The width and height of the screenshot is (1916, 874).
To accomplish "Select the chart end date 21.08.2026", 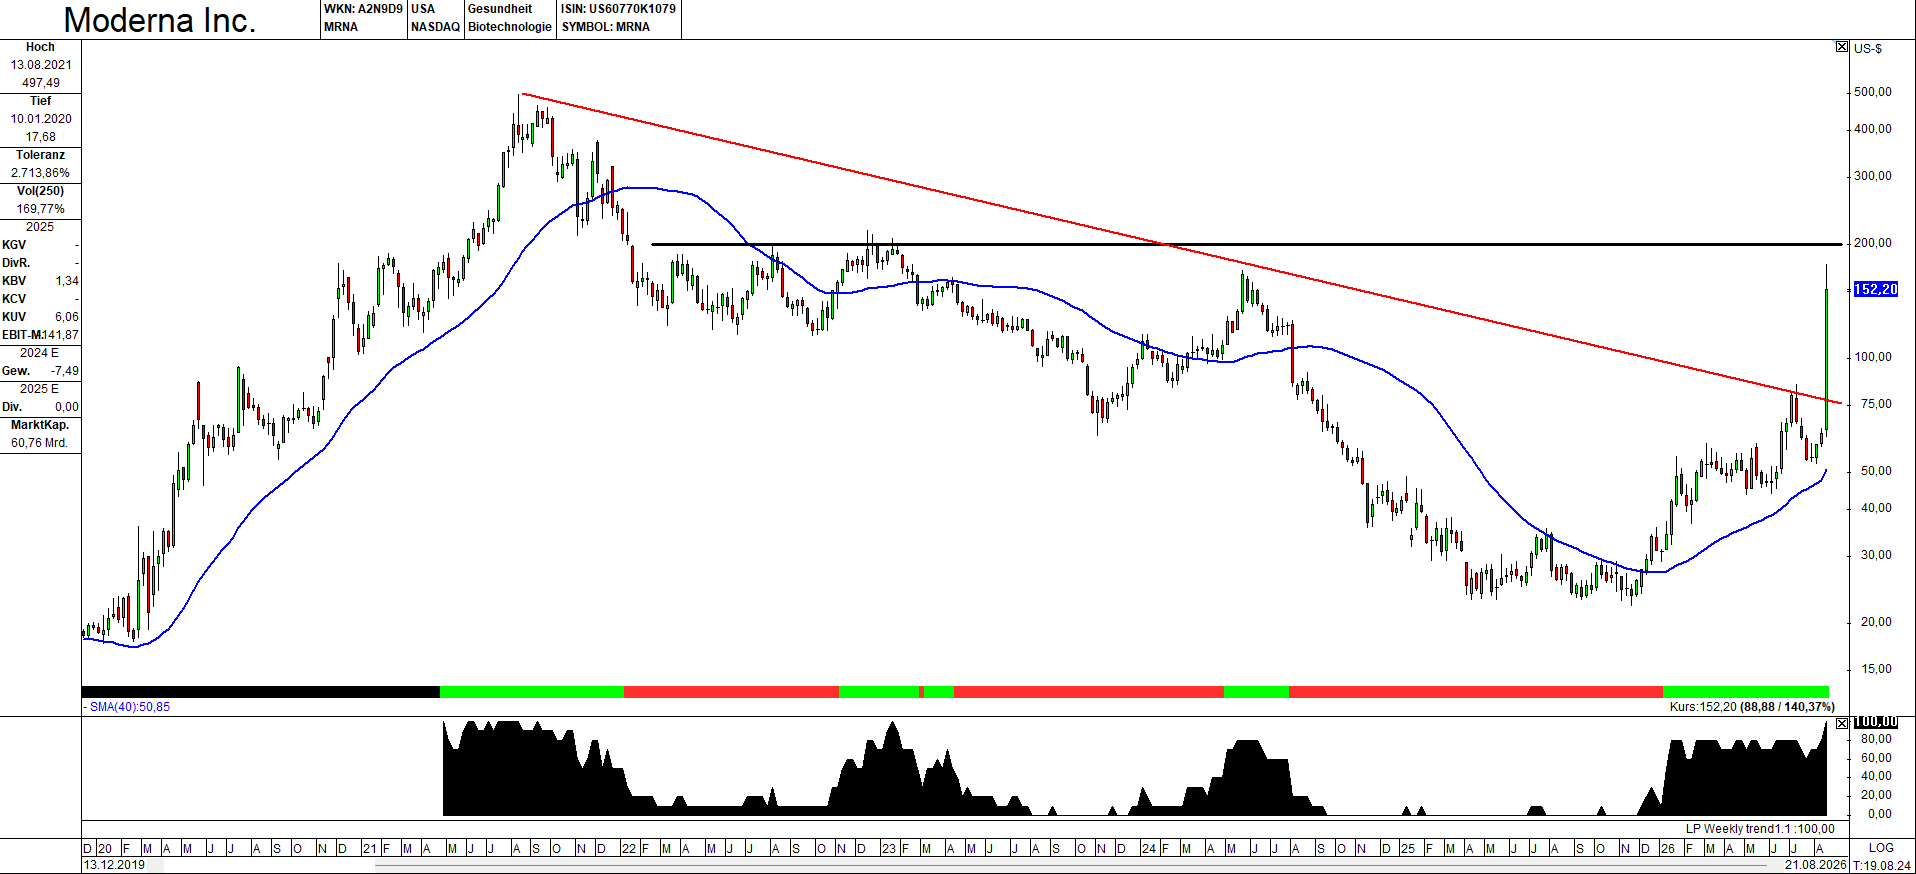I will point(1816,865).
